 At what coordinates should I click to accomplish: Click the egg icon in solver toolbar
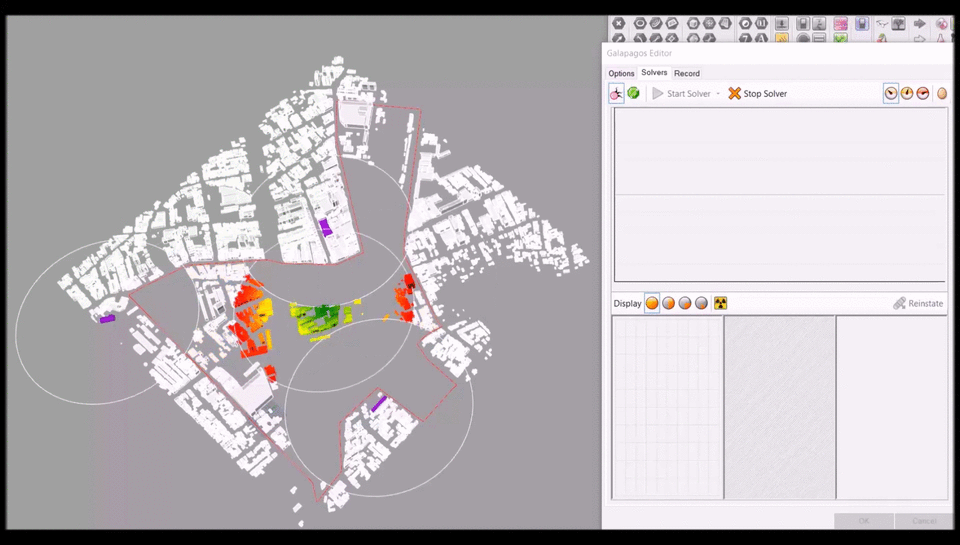(x=941, y=93)
